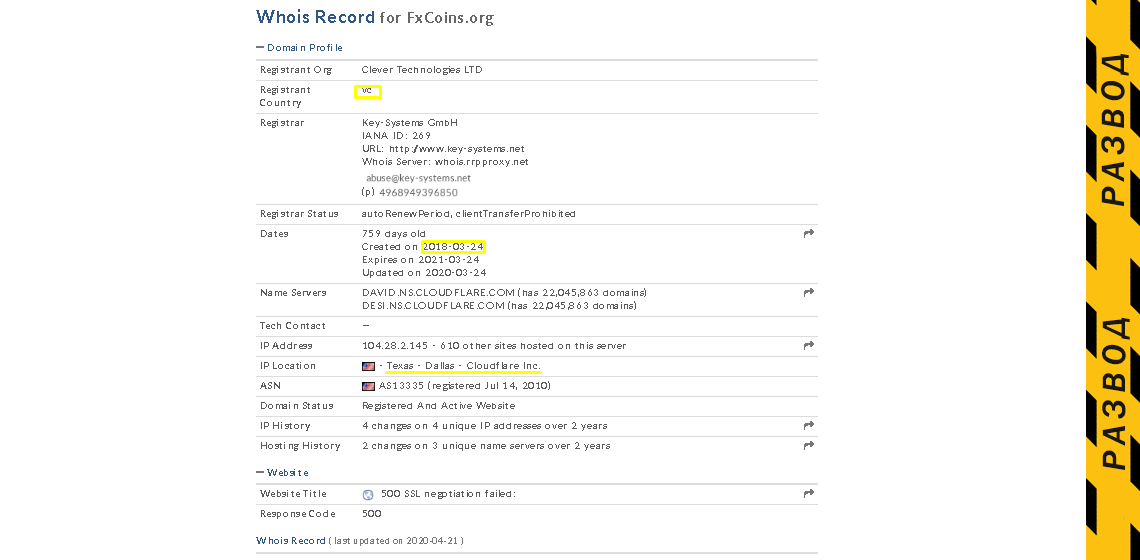Click the 'Expires on 2021-03-24' line
This screenshot has width=1140, height=560.
(420, 260)
